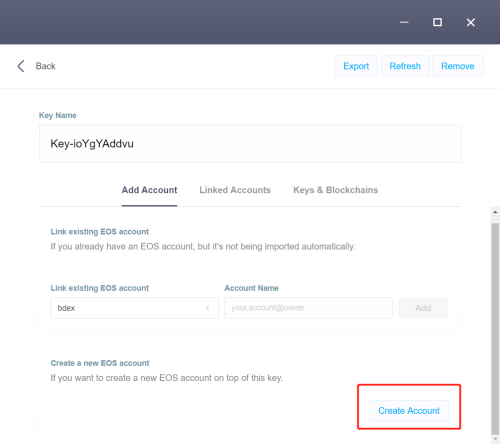Image resolution: width=500 pixels, height=444 pixels.
Task: Maximize the window
Action: pyautogui.click(x=437, y=22)
